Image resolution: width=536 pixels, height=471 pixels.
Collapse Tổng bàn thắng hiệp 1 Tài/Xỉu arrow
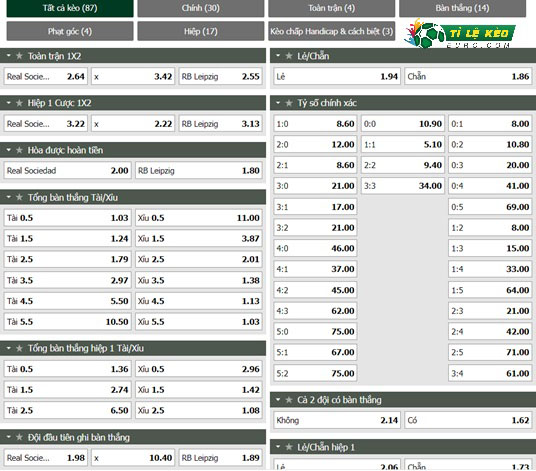click(x=9, y=348)
